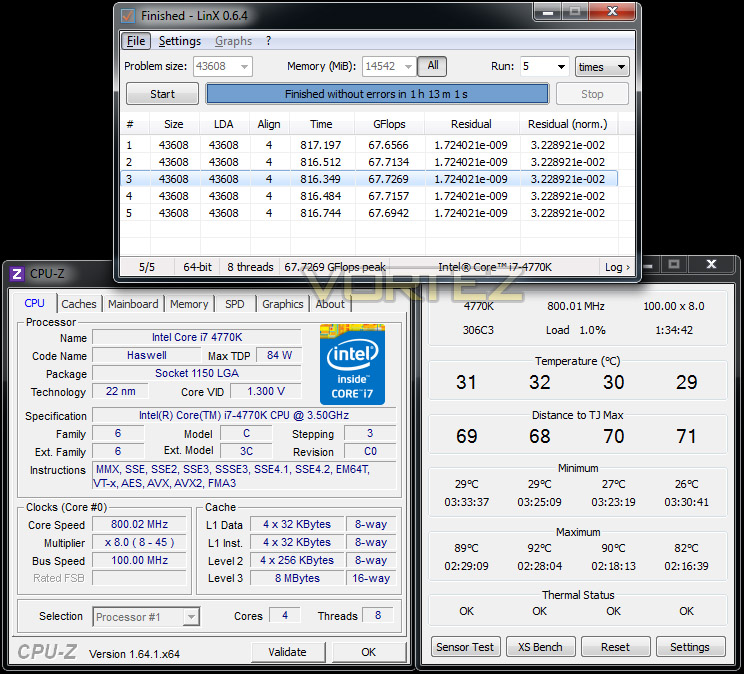Image resolution: width=744 pixels, height=674 pixels.
Task: Switch to the Mainboard tab
Action: point(133,304)
